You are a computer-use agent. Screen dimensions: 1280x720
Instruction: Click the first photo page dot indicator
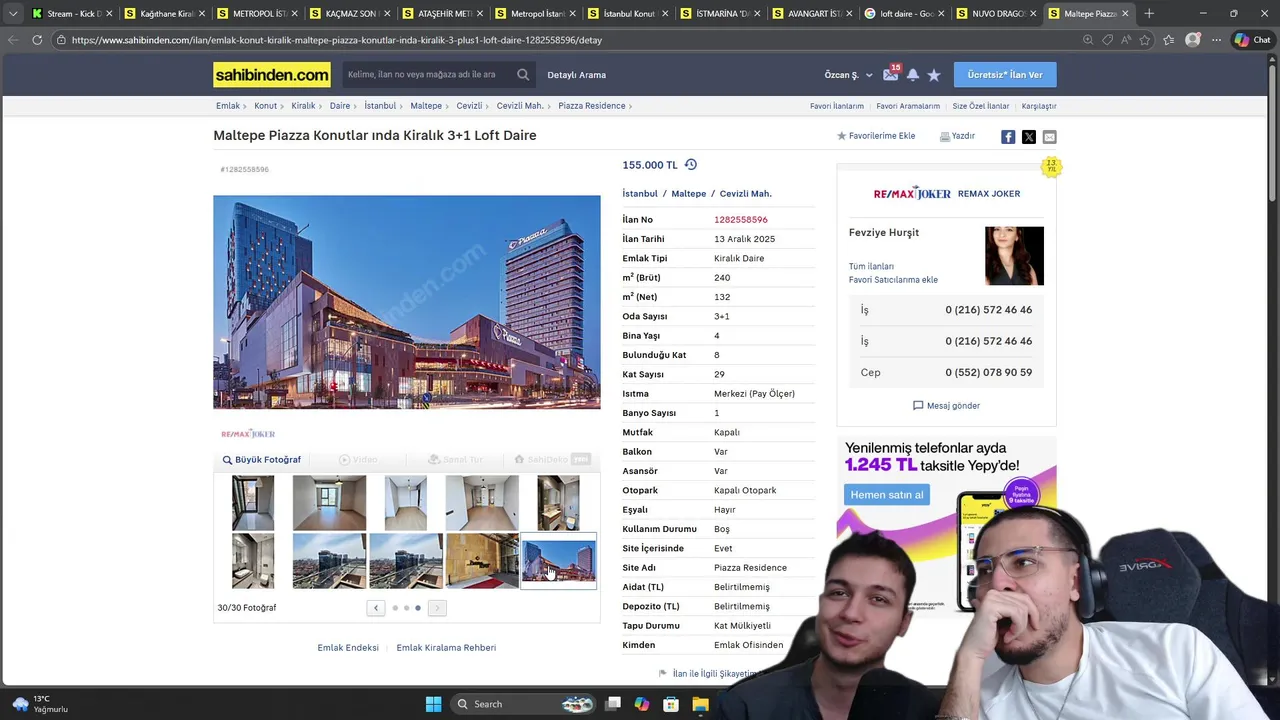tap(395, 608)
